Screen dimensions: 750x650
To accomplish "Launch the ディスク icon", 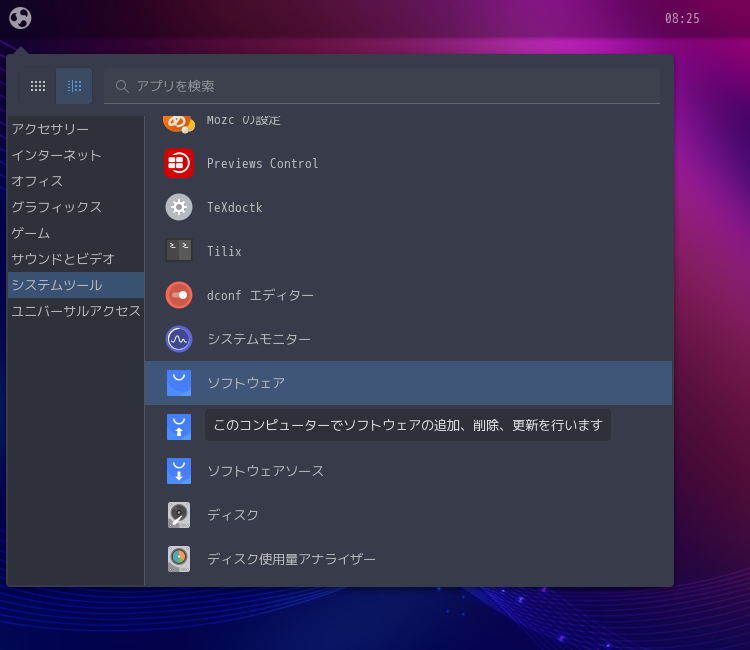I will point(179,515).
